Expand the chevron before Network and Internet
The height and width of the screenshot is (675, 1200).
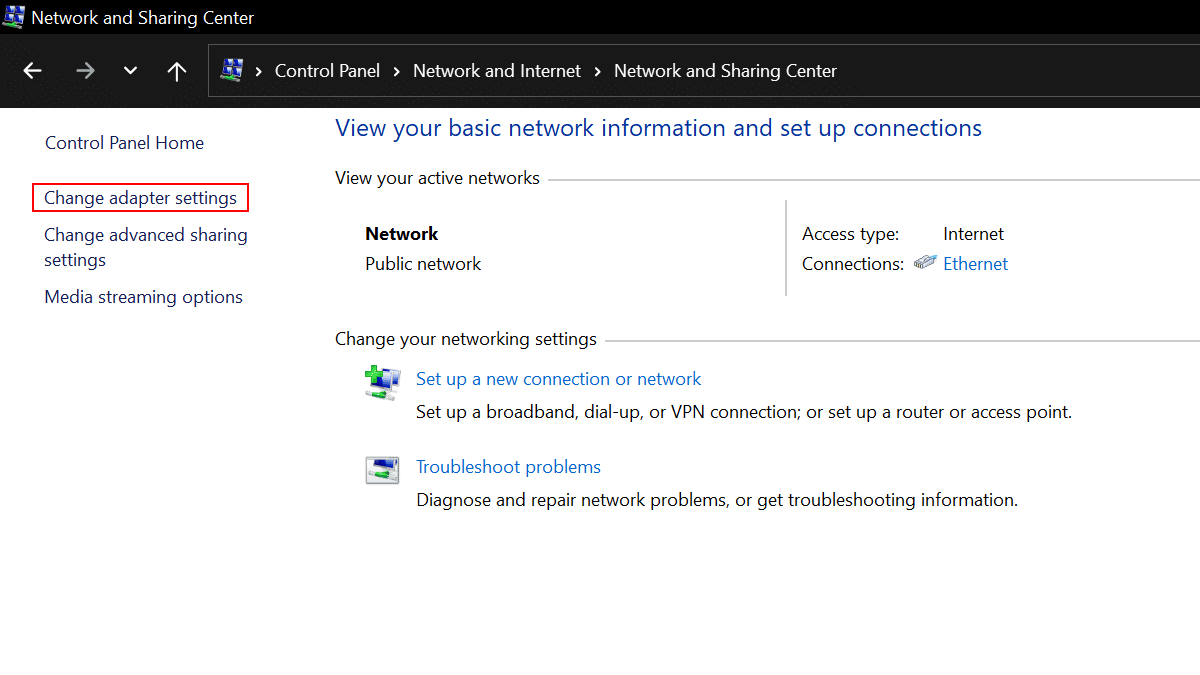[x=397, y=71]
